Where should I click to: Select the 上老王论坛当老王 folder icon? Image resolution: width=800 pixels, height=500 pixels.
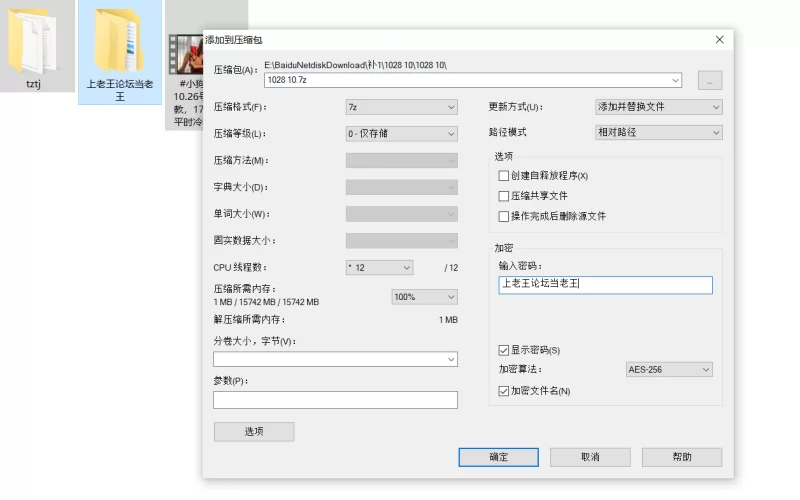(x=119, y=41)
